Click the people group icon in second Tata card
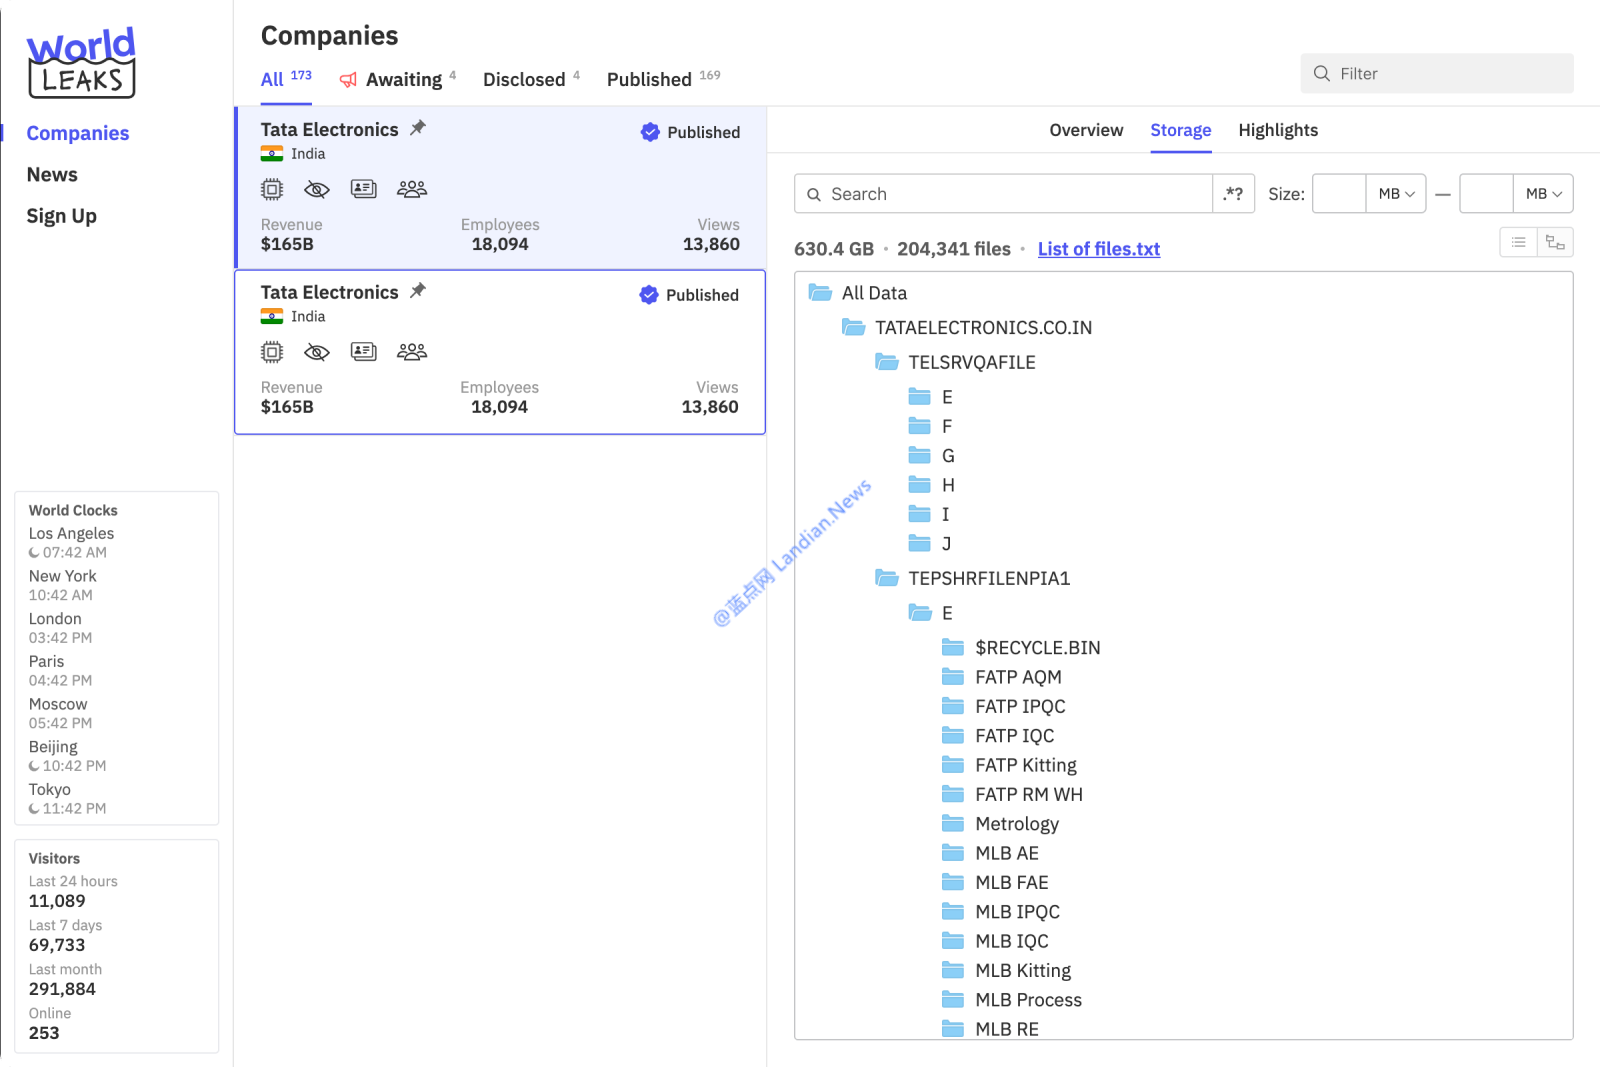The image size is (1600, 1067). click(x=412, y=351)
